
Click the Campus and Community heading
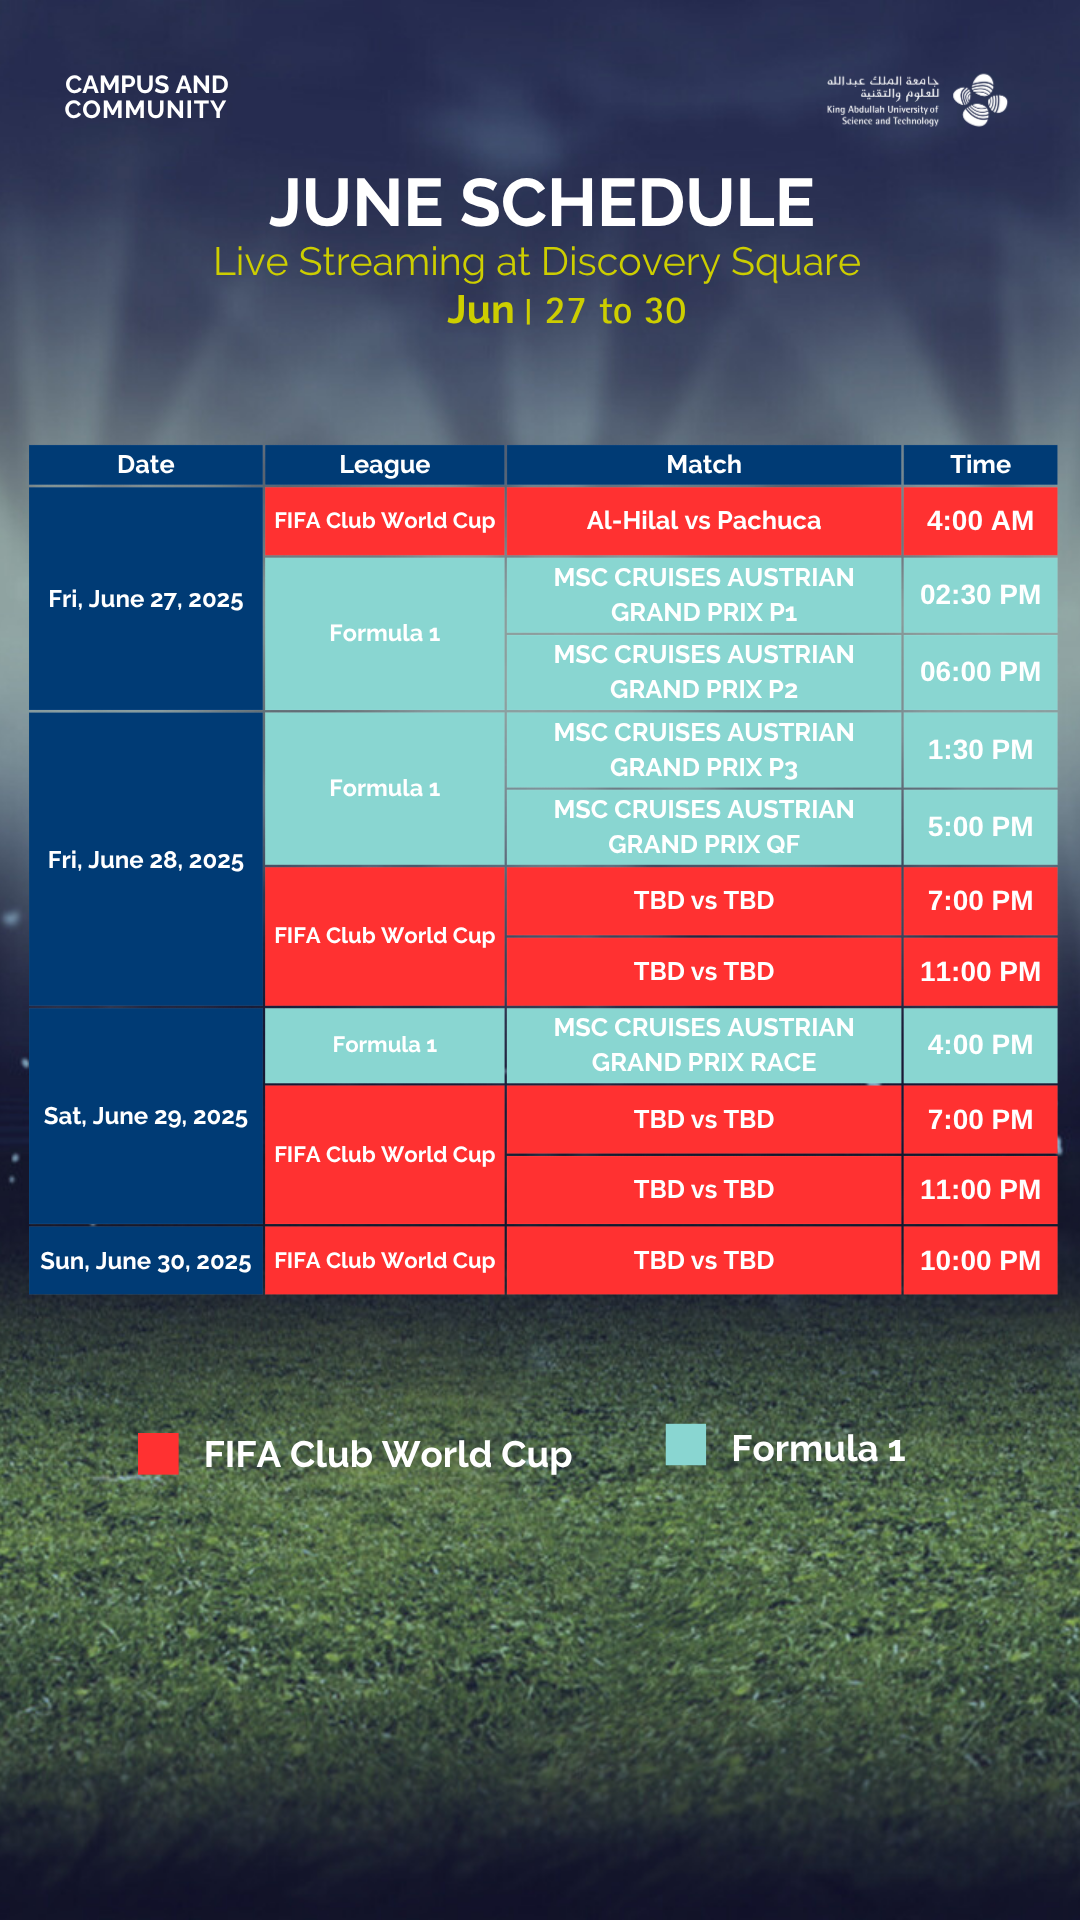click(x=146, y=97)
